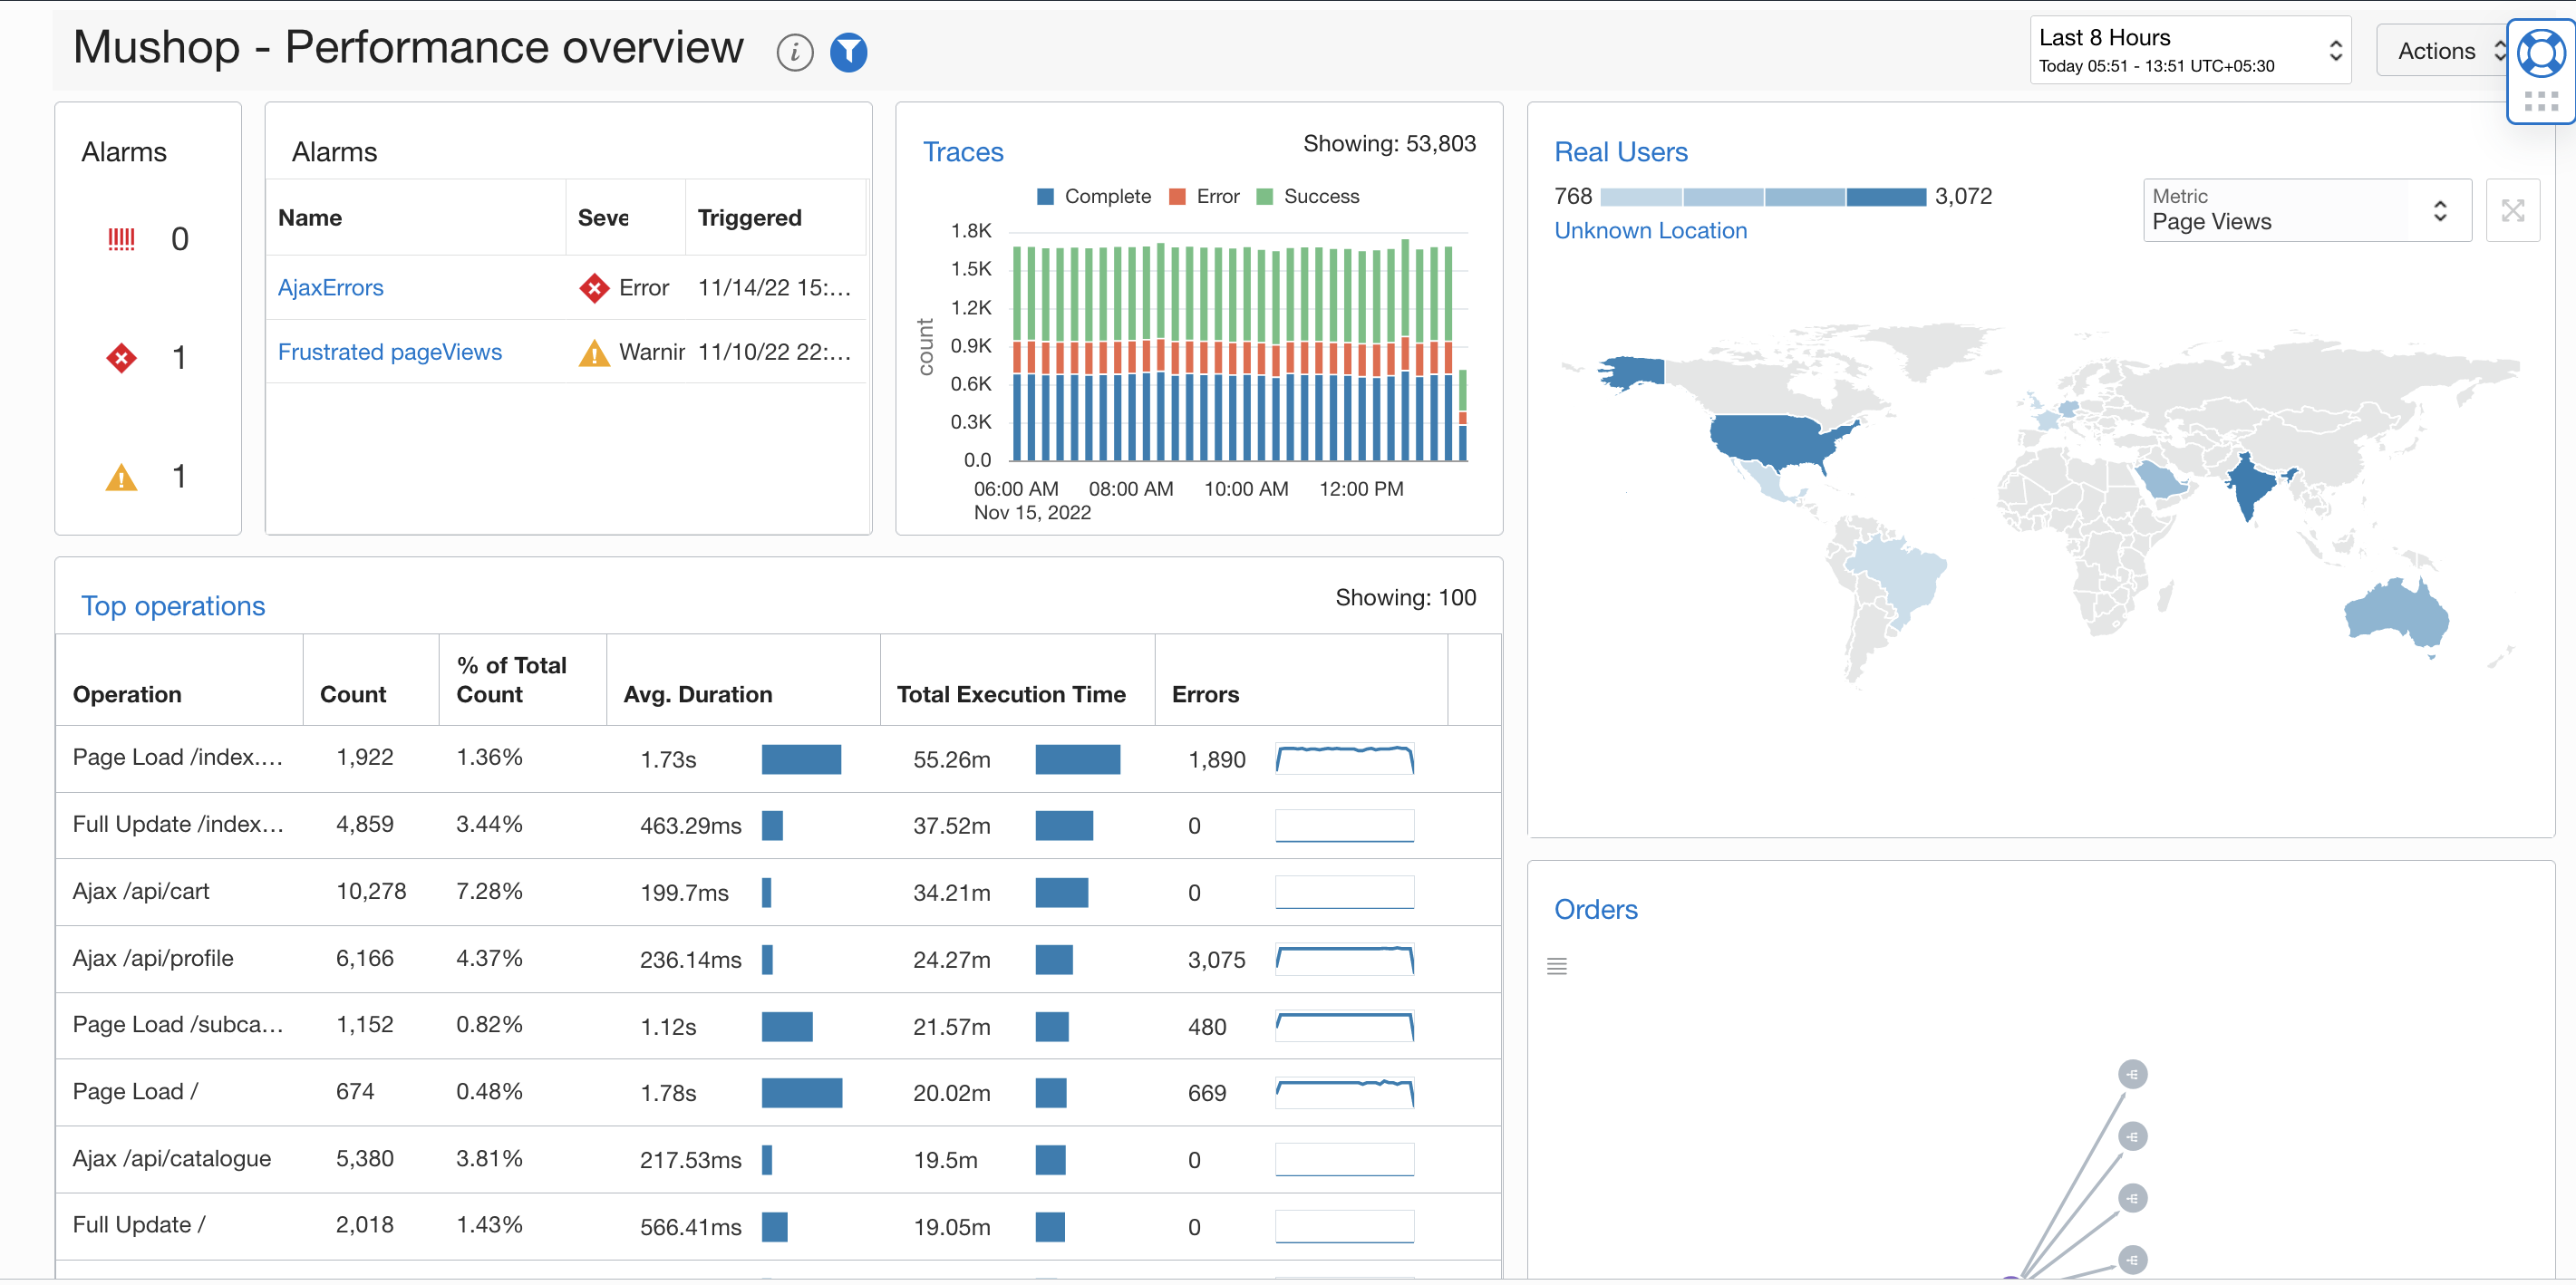Click the help lifebuoy icon
Image resolution: width=2576 pixels, height=1285 pixels.
pos(2540,53)
